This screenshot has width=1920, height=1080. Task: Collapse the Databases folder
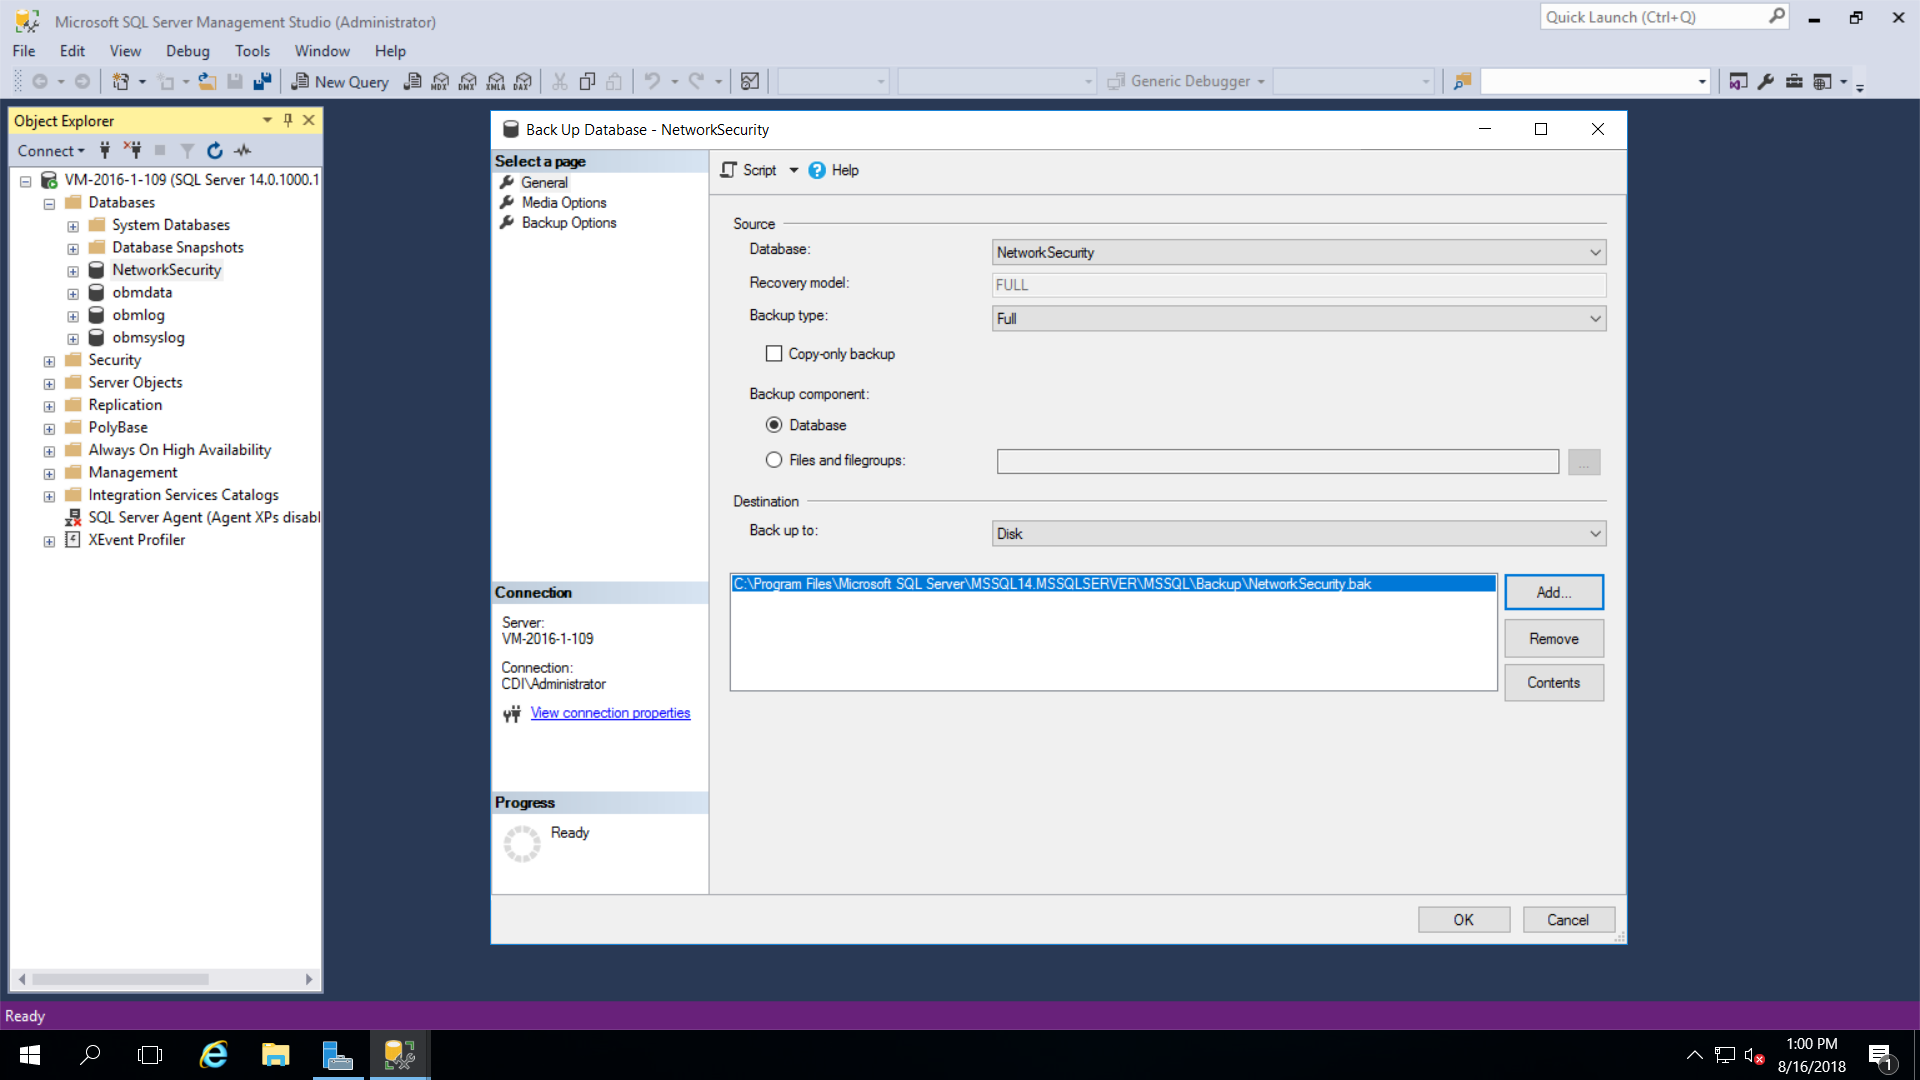[49, 203]
